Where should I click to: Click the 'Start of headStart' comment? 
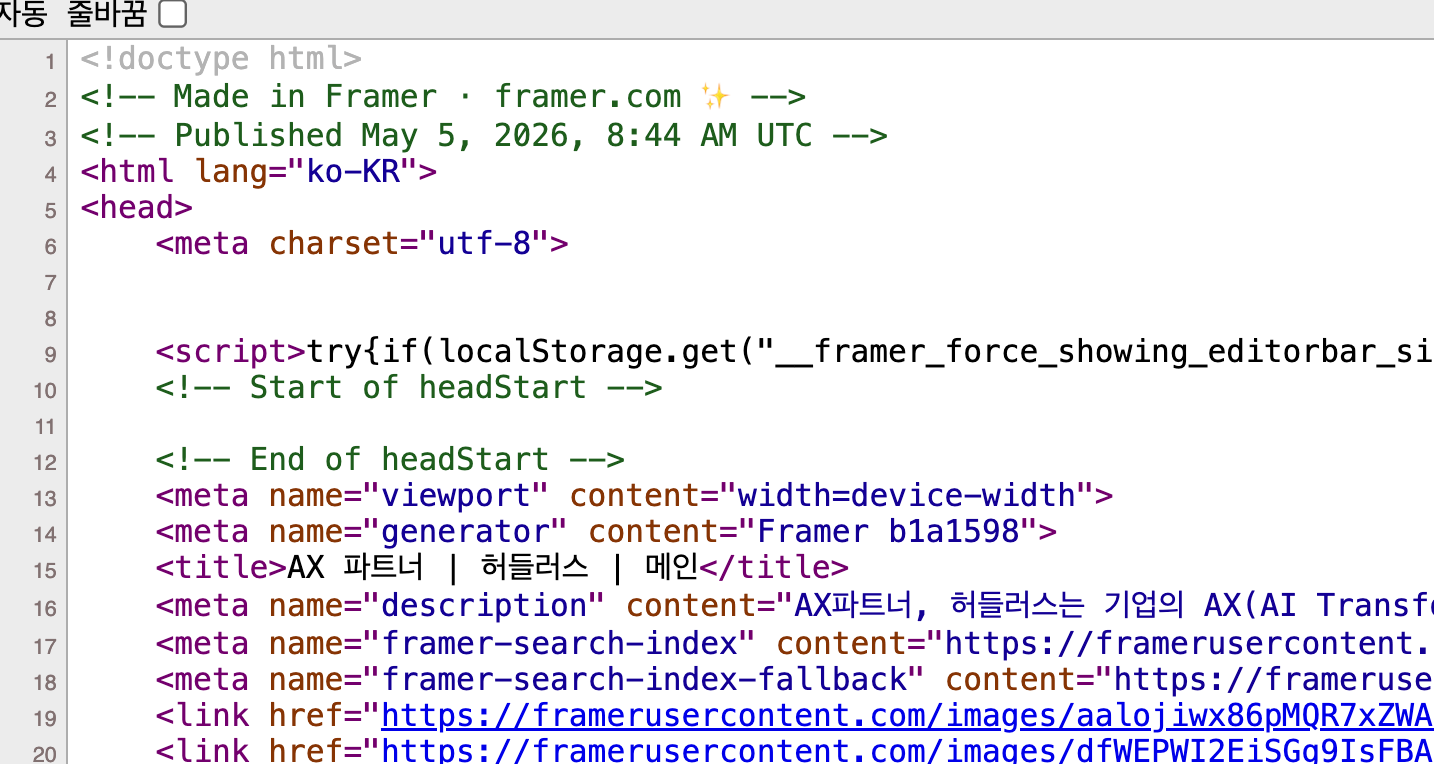point(409,387)
